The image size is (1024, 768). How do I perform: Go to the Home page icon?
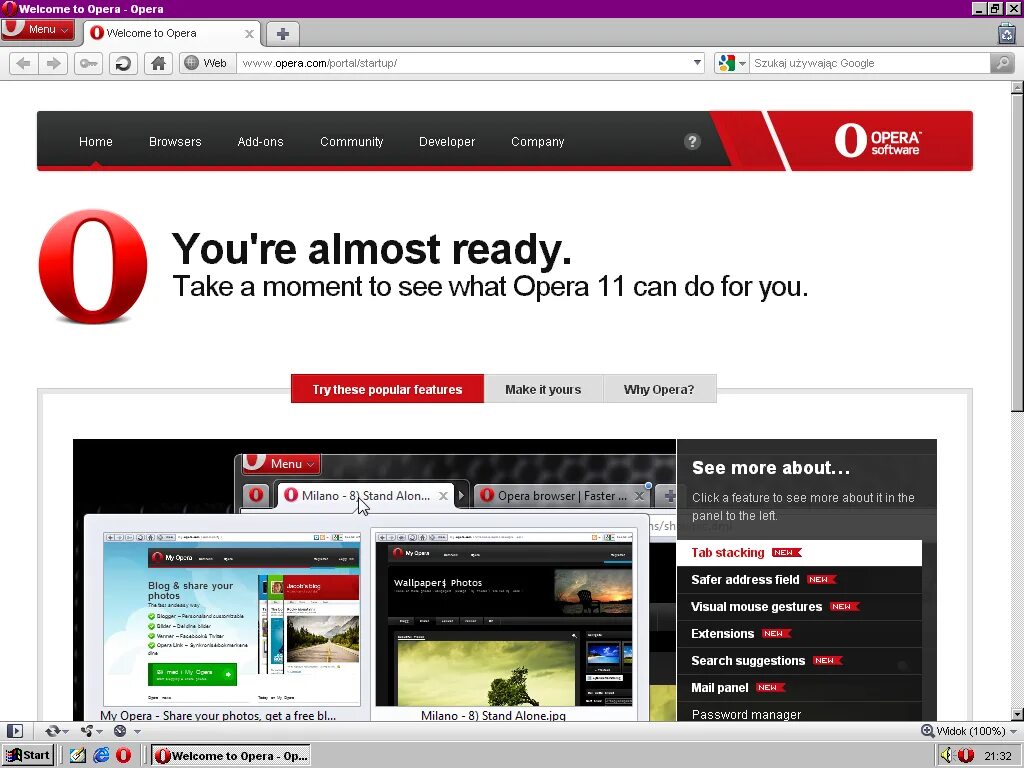click(x=158, y=63)
